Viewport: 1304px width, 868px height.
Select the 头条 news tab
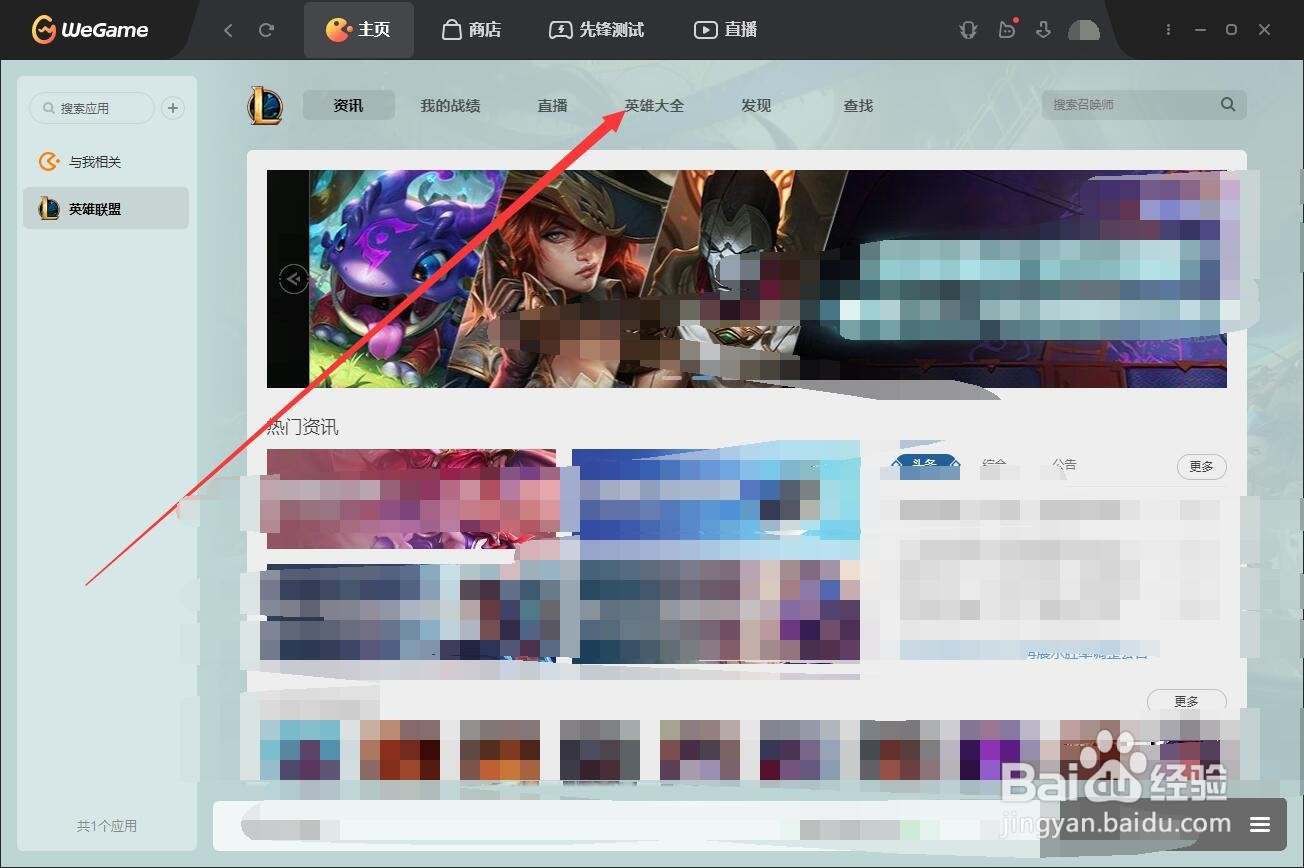point(925,465)
